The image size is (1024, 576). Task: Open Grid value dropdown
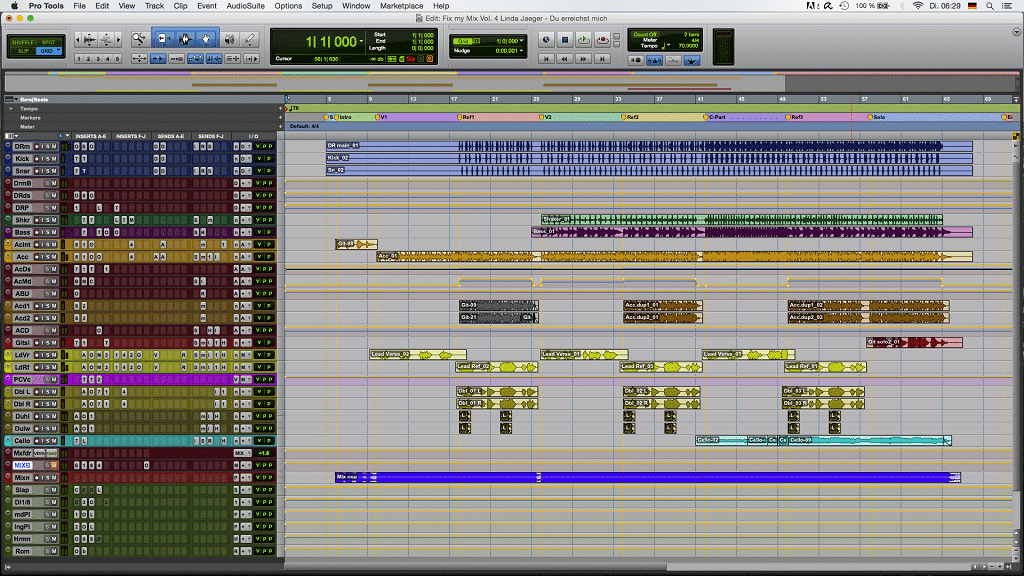[x=521, y=40]
